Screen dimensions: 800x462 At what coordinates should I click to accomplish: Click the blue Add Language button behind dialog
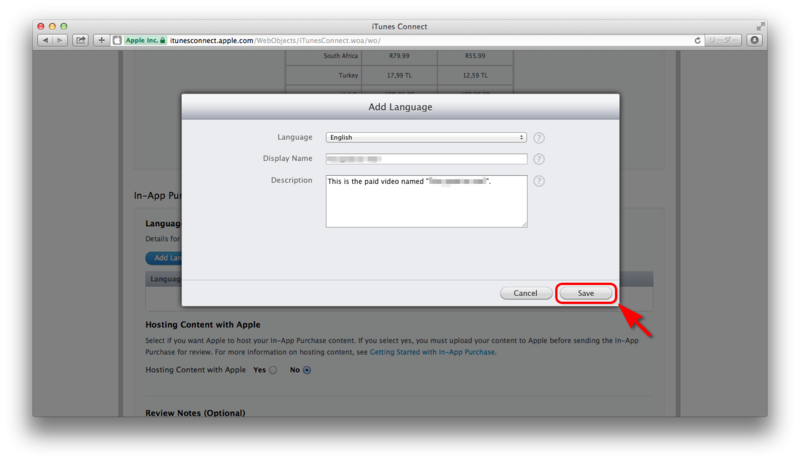164,258
